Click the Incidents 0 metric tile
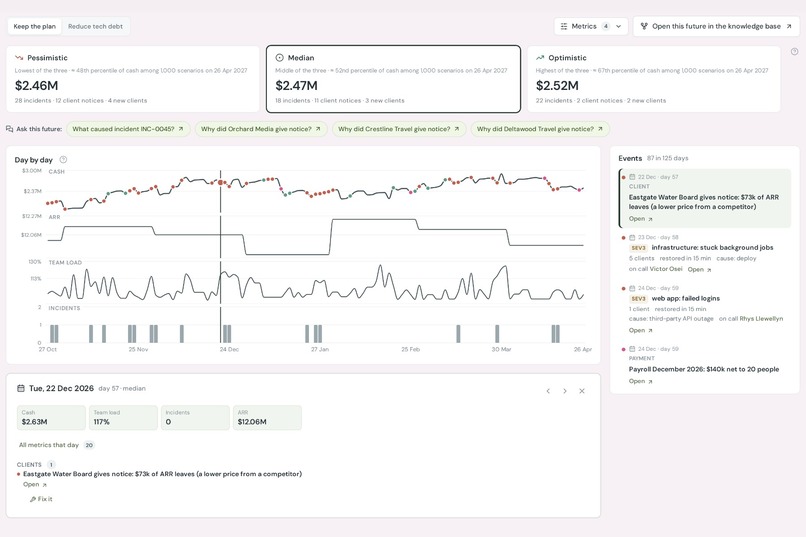806x537 pixels. [x=195, y=418]
